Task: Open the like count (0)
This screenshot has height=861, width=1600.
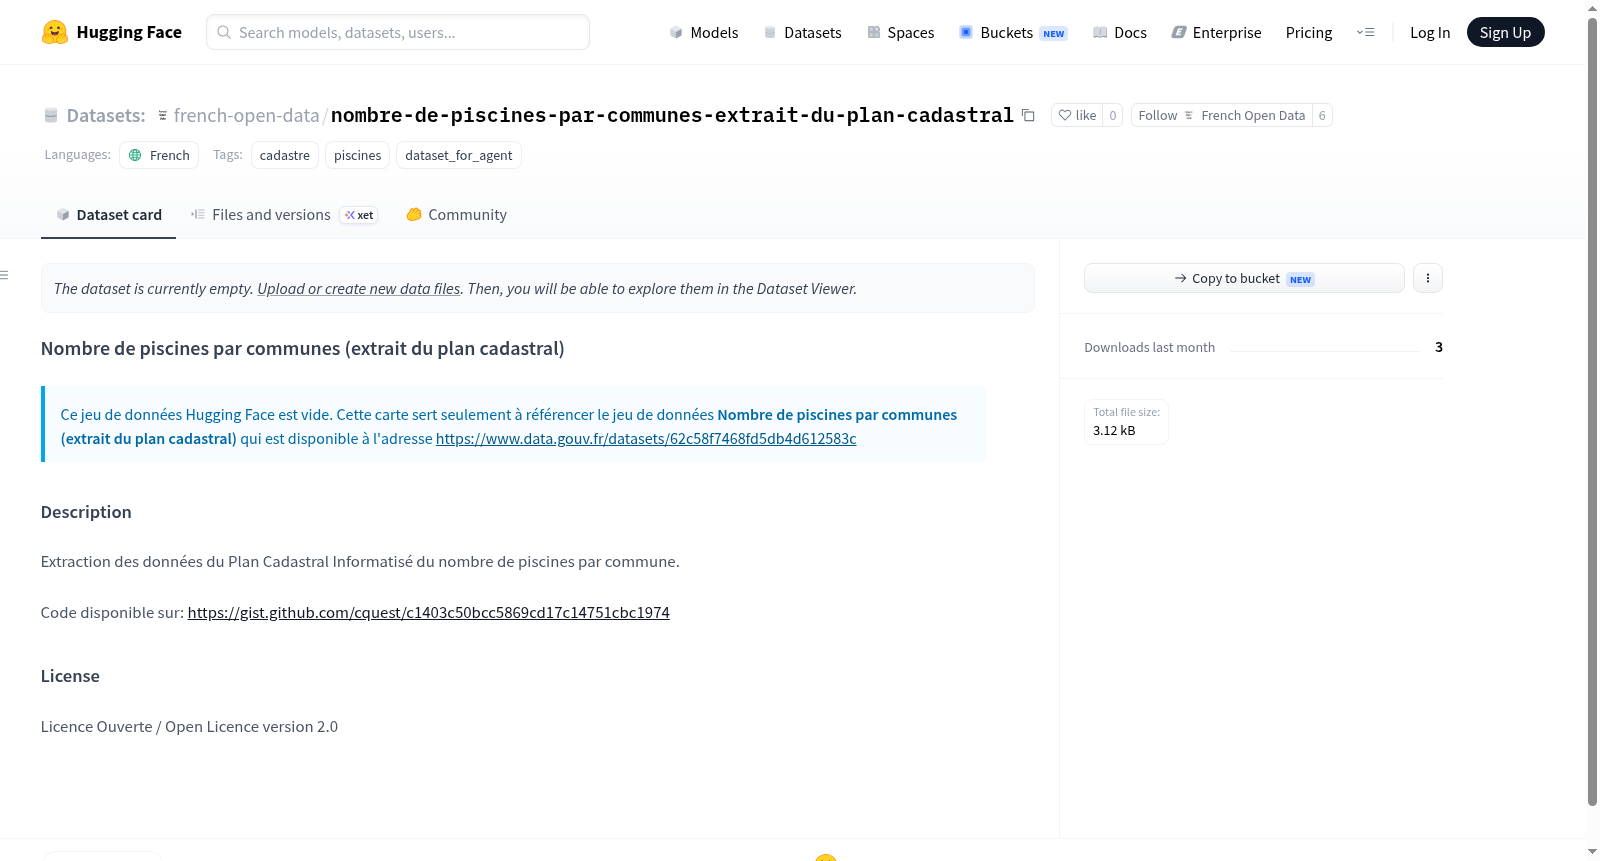Action: click(x=1113, y=115)
